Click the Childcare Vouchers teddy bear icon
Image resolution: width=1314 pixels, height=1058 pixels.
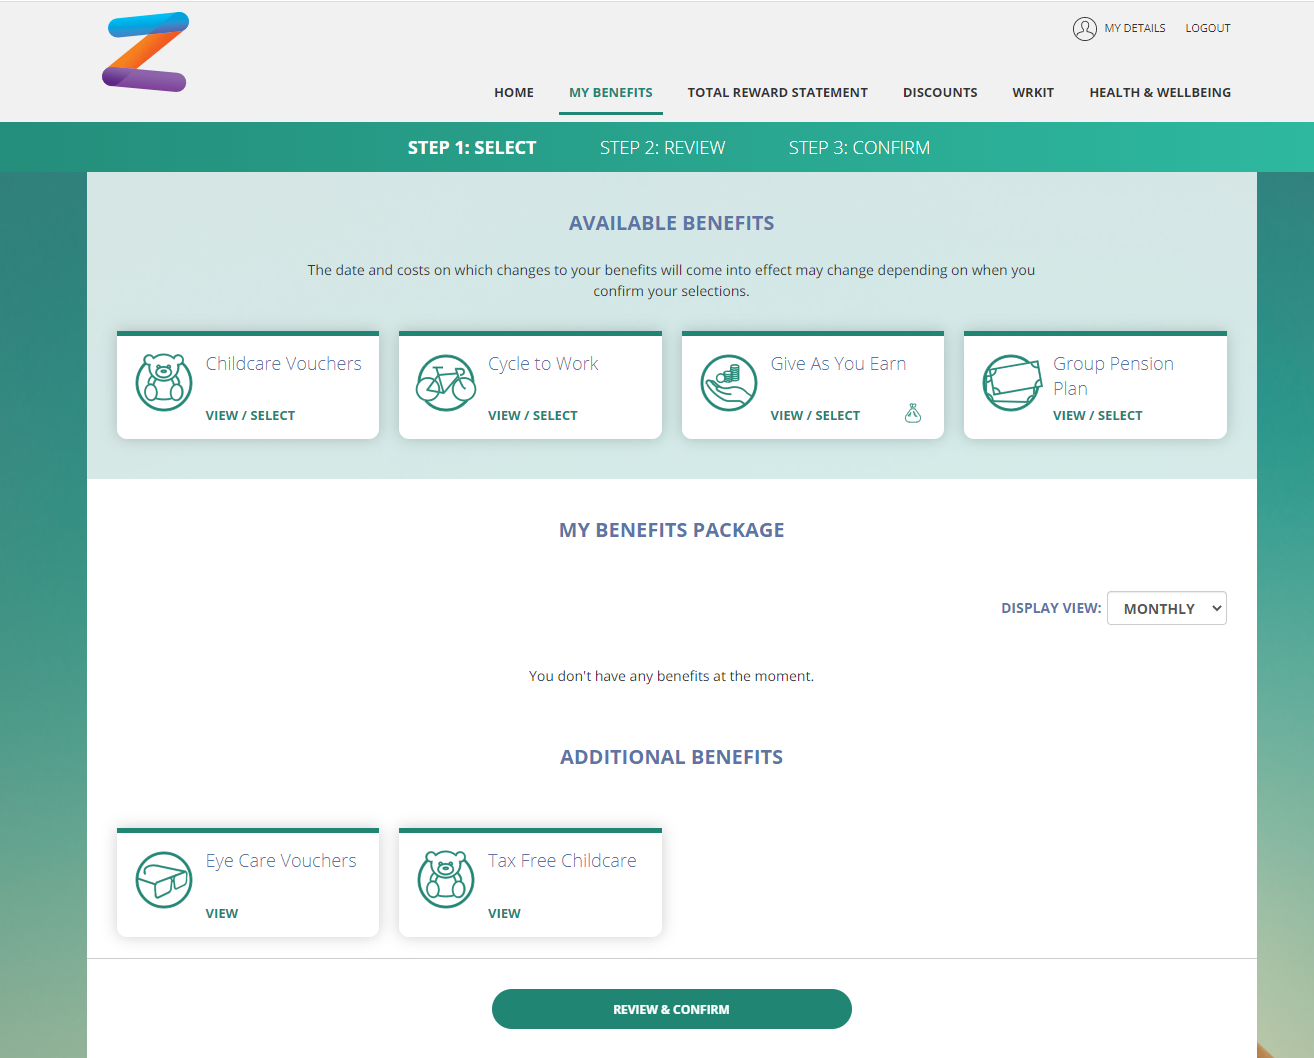(164, 382)
